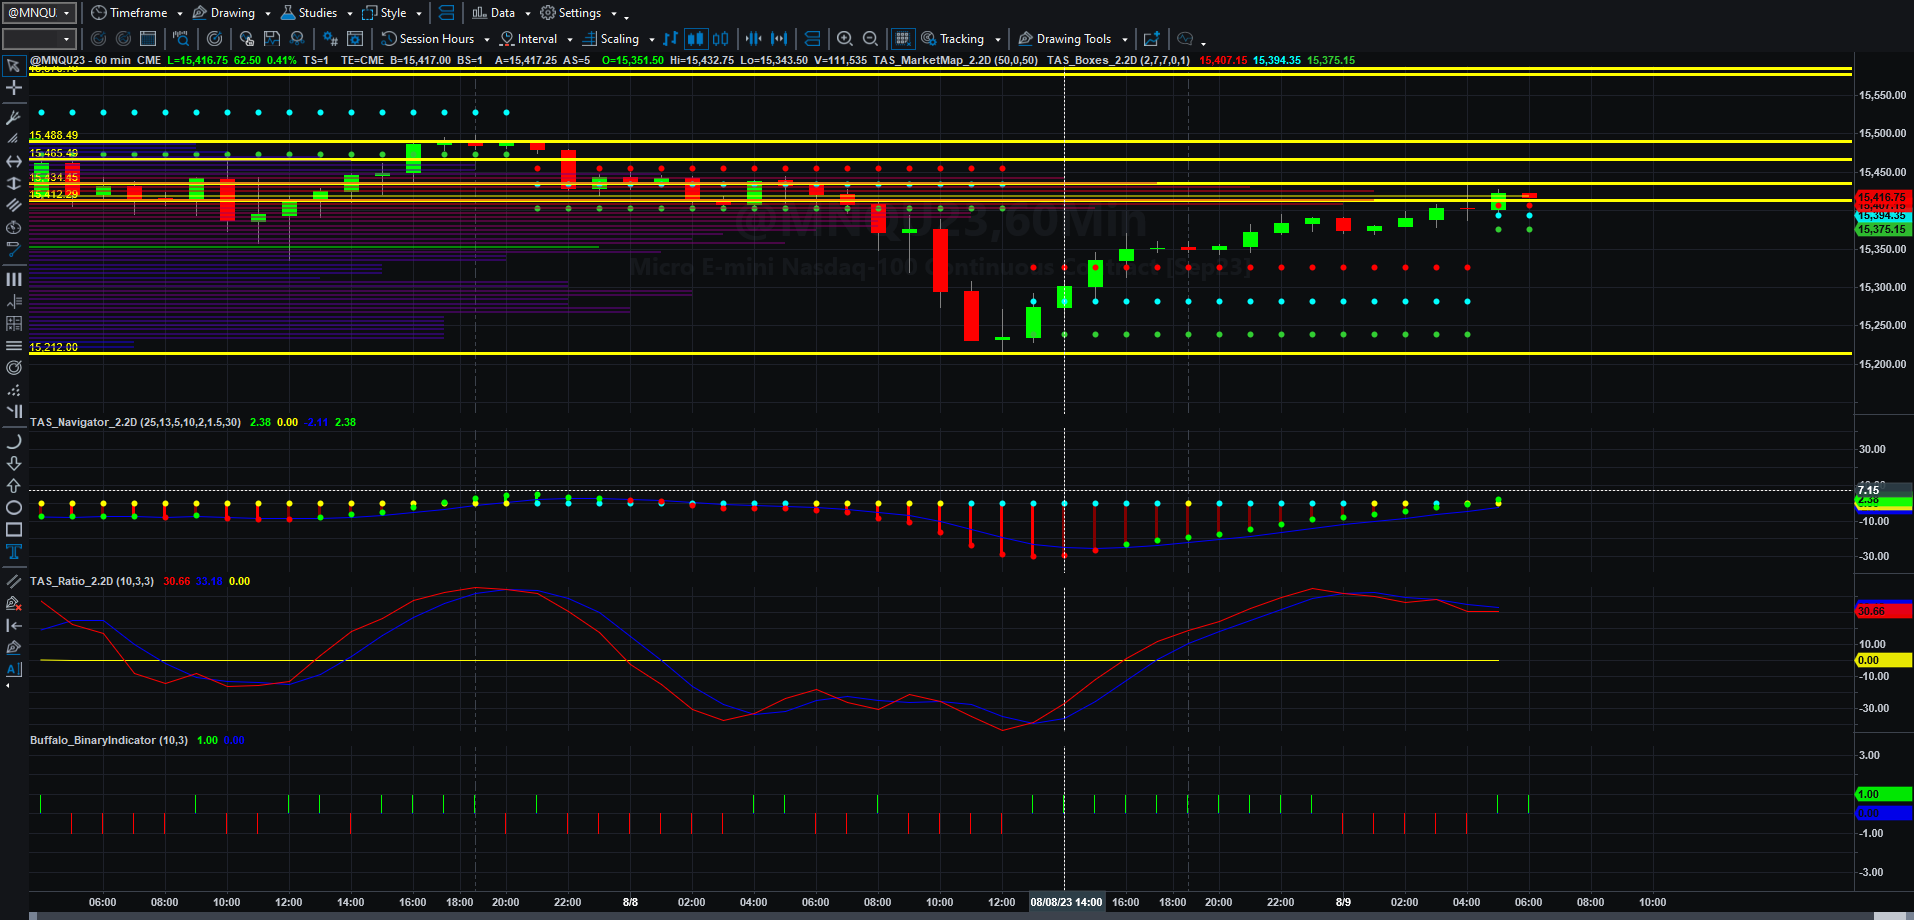Screen dimensions: 1914x920
Task: Toggle the grid lines button in toolbar
Action: click(902, 39)
